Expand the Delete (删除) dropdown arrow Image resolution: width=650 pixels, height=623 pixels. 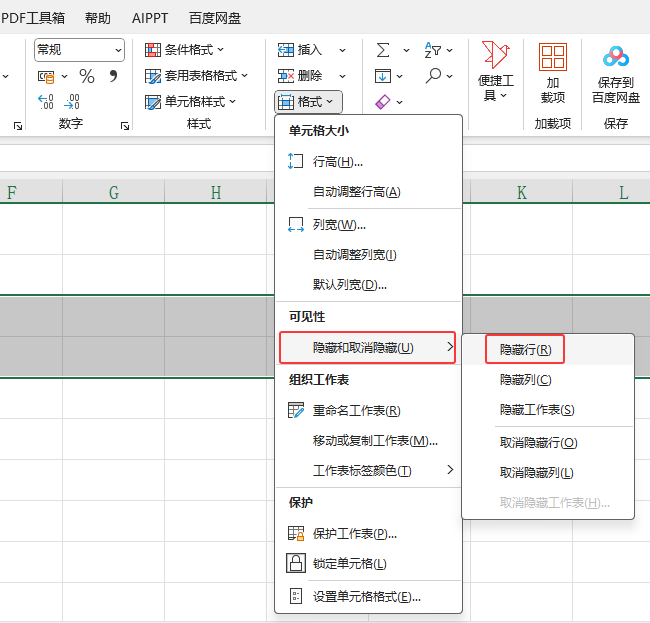pyautogui.click(x=342, y=76)
